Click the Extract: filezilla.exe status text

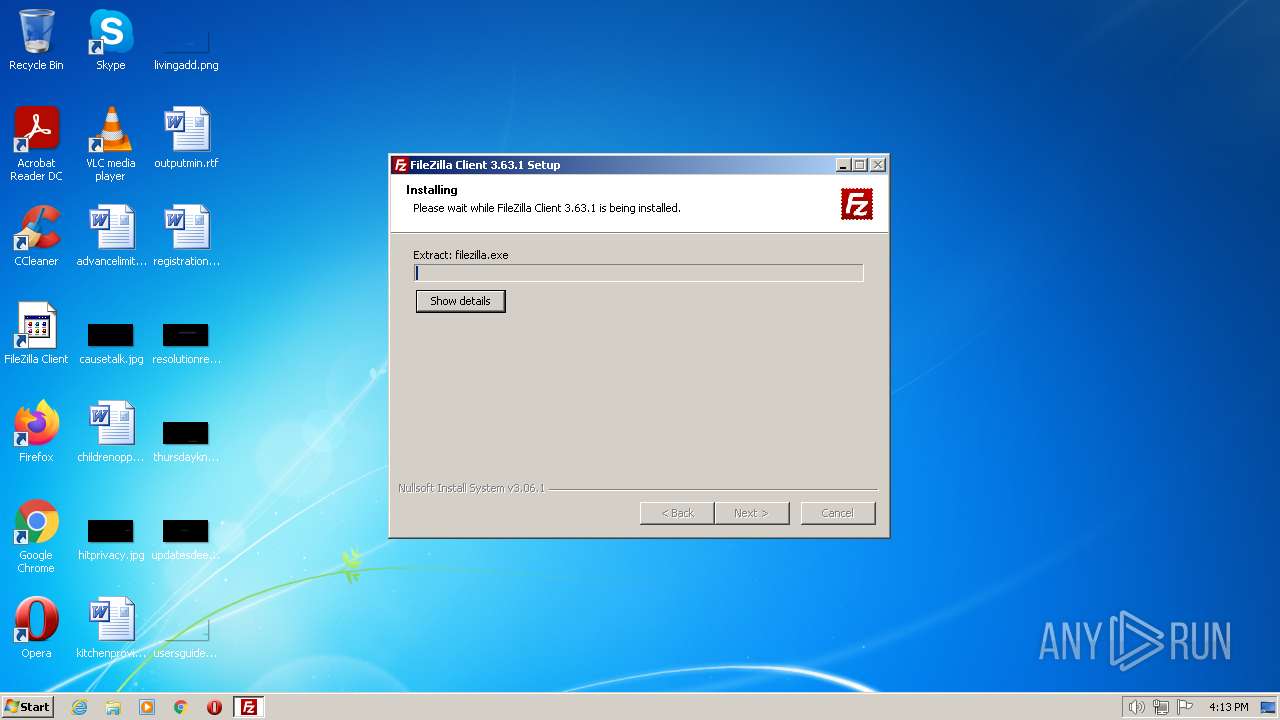[x=461, y=255]
